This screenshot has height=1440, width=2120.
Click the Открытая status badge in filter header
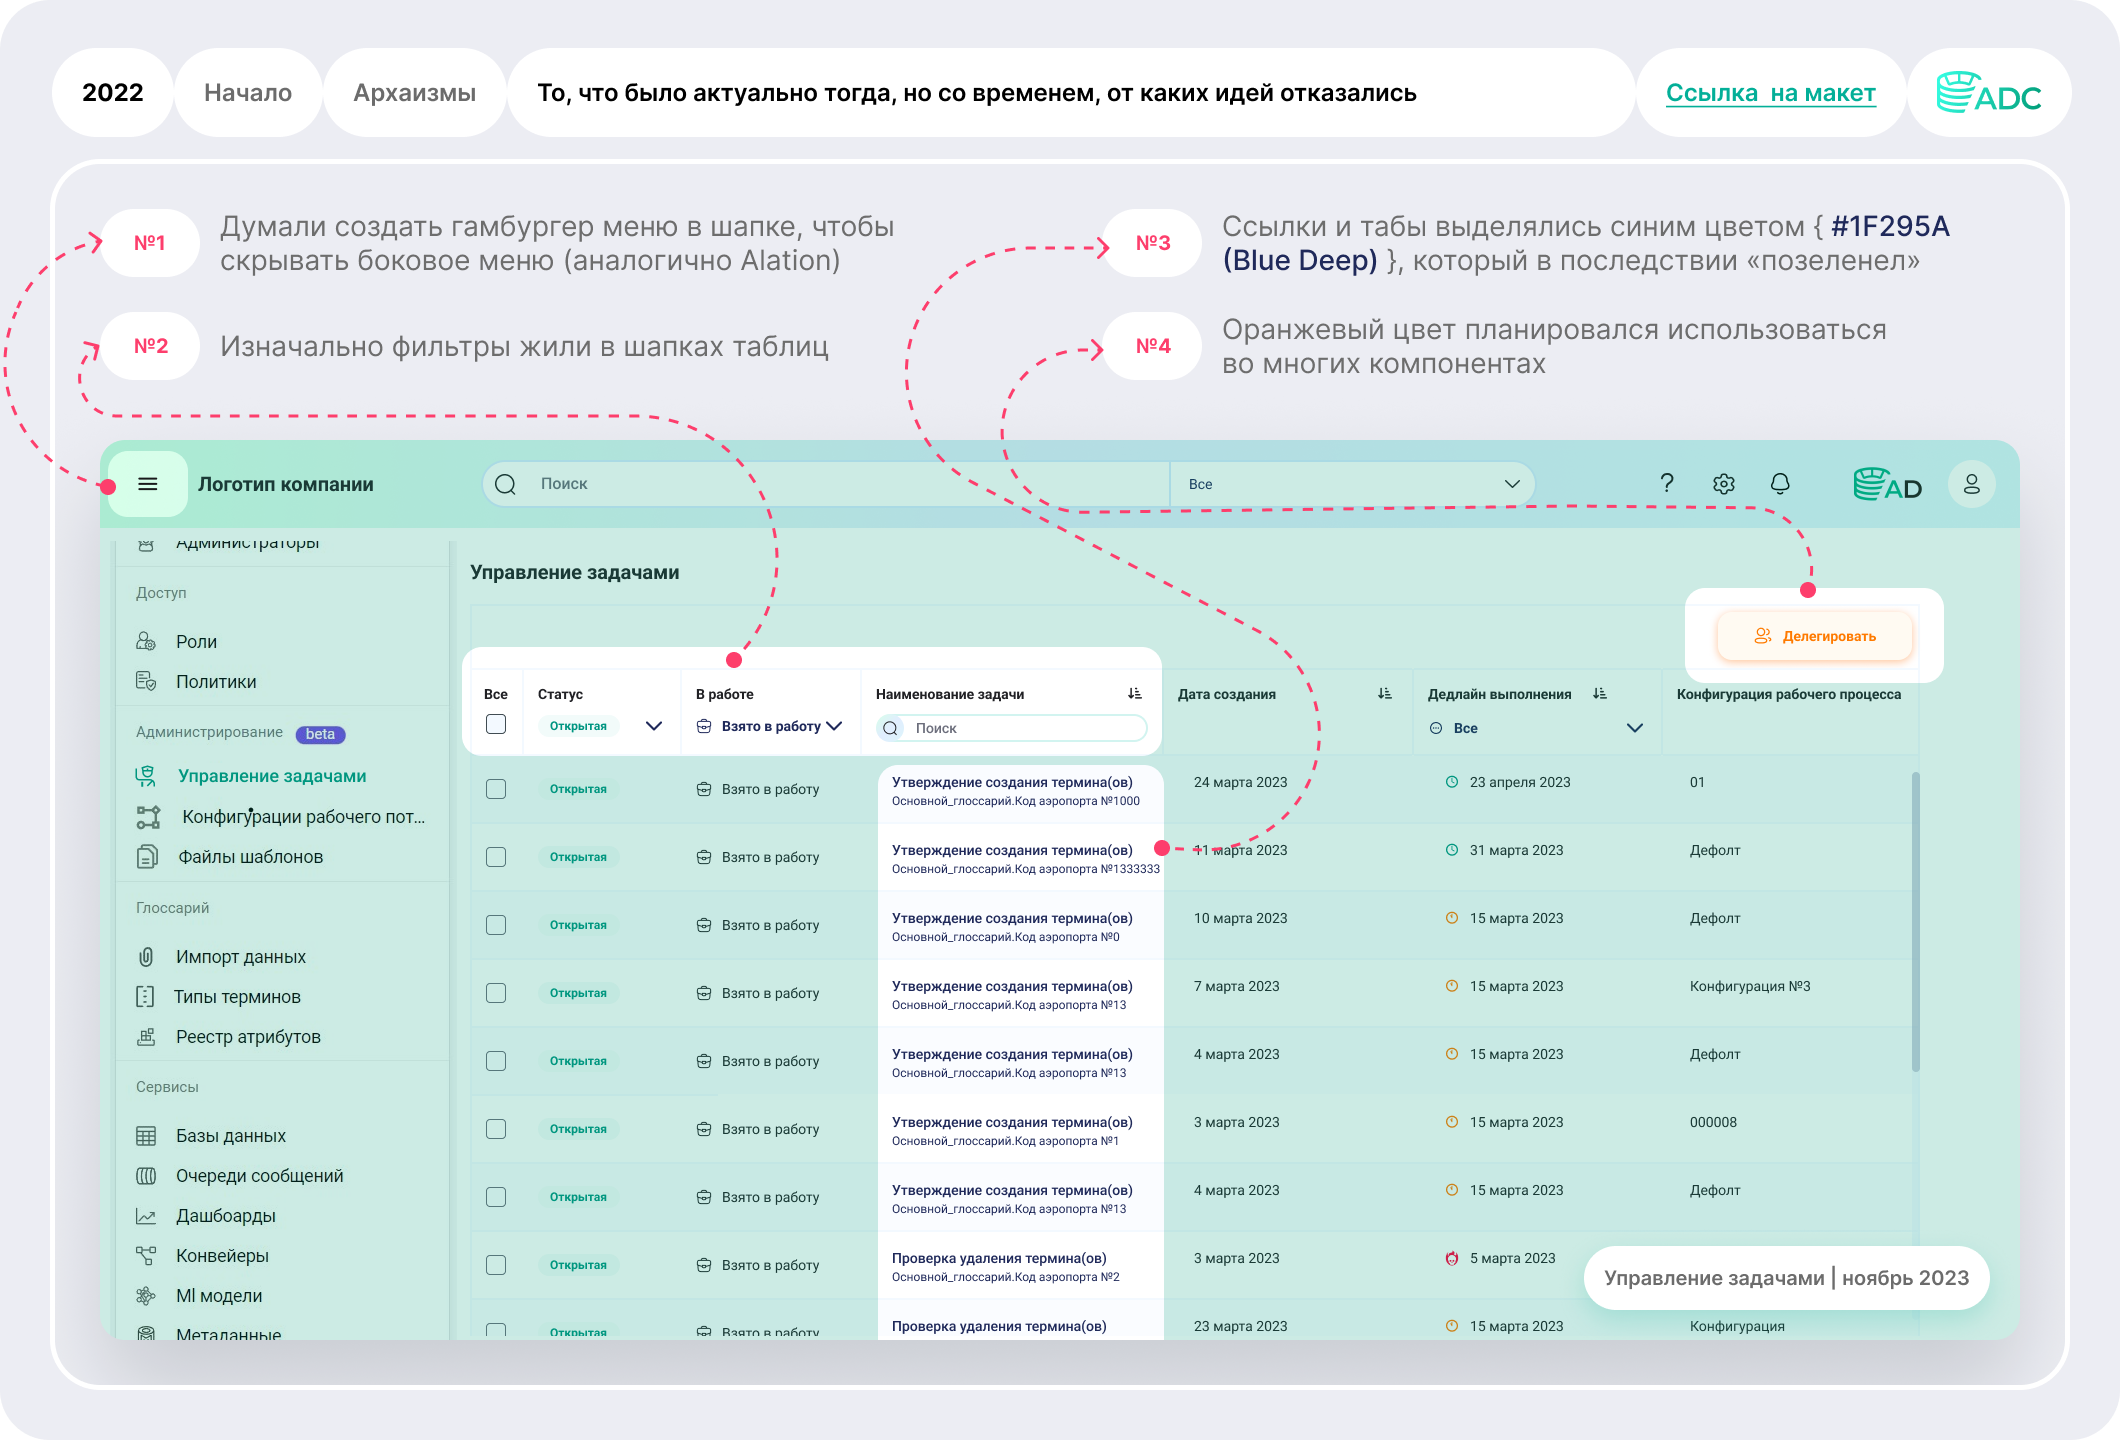tap(578, 726)
